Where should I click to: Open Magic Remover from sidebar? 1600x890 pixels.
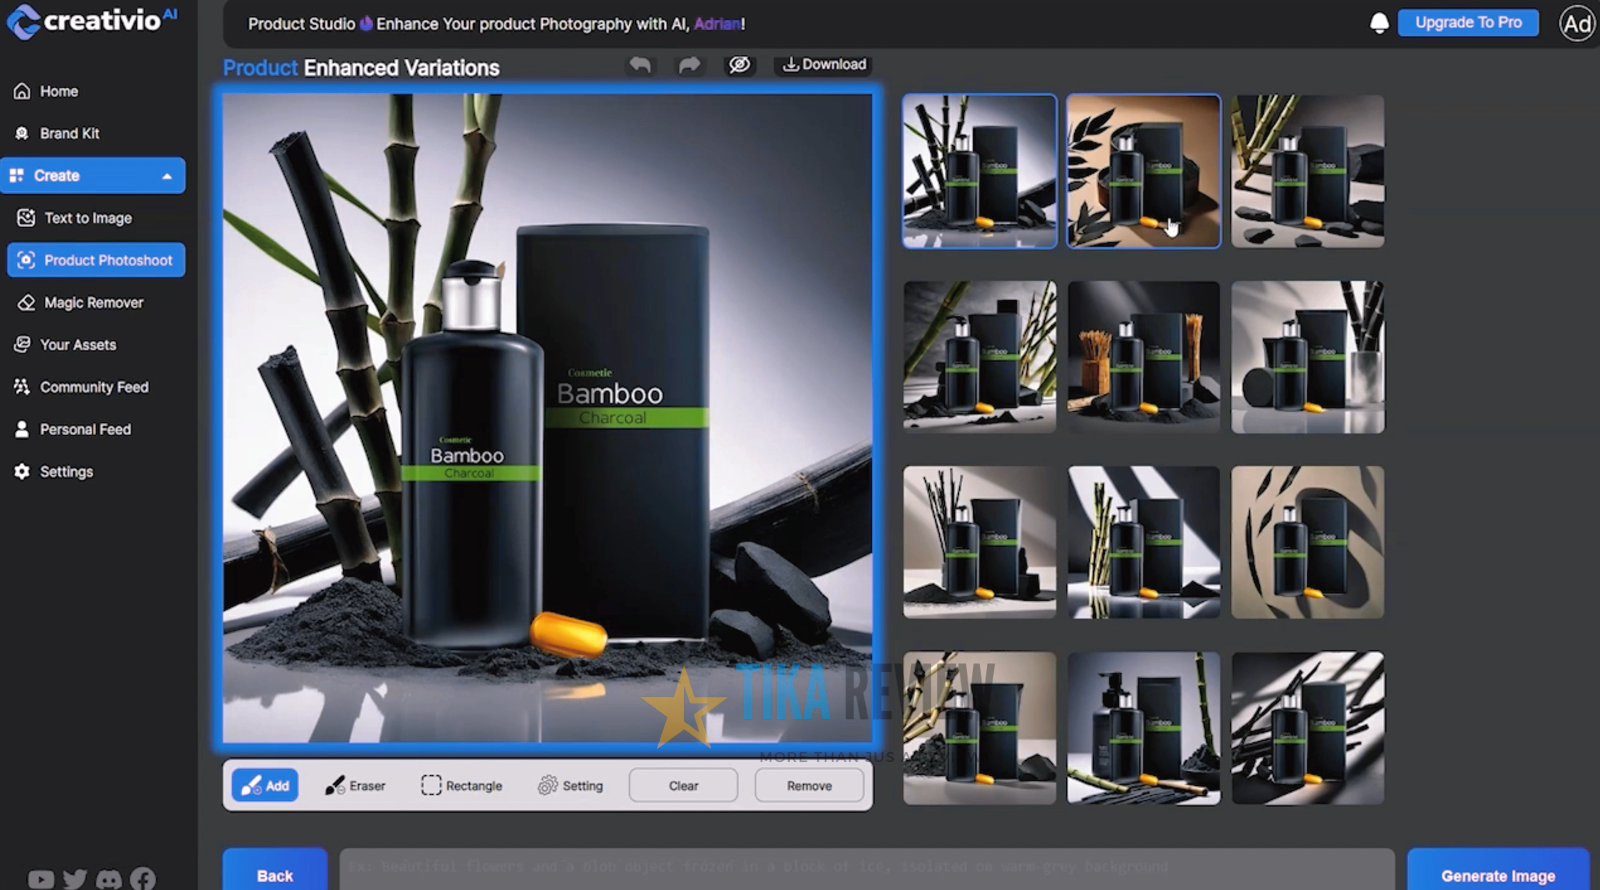[93, 303]
